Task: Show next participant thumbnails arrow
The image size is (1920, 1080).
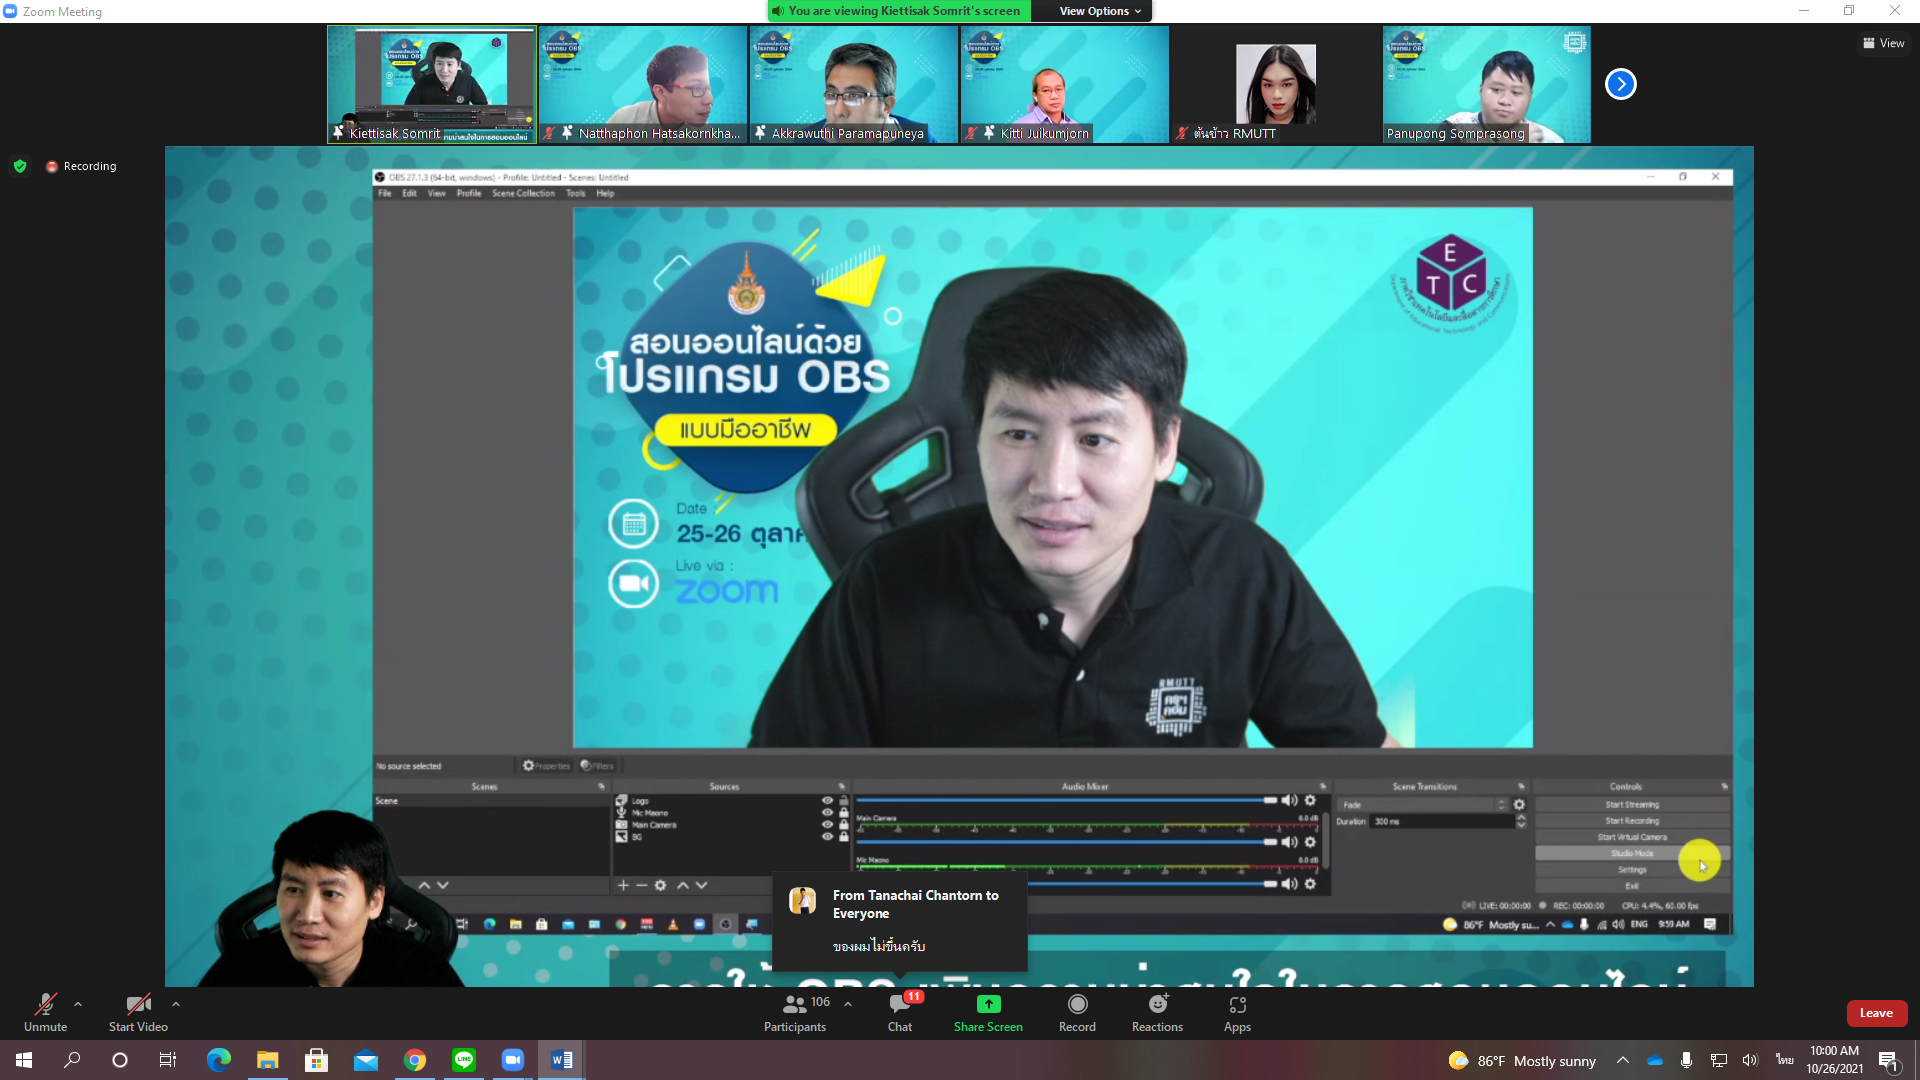Action: tap(1620, 84)
